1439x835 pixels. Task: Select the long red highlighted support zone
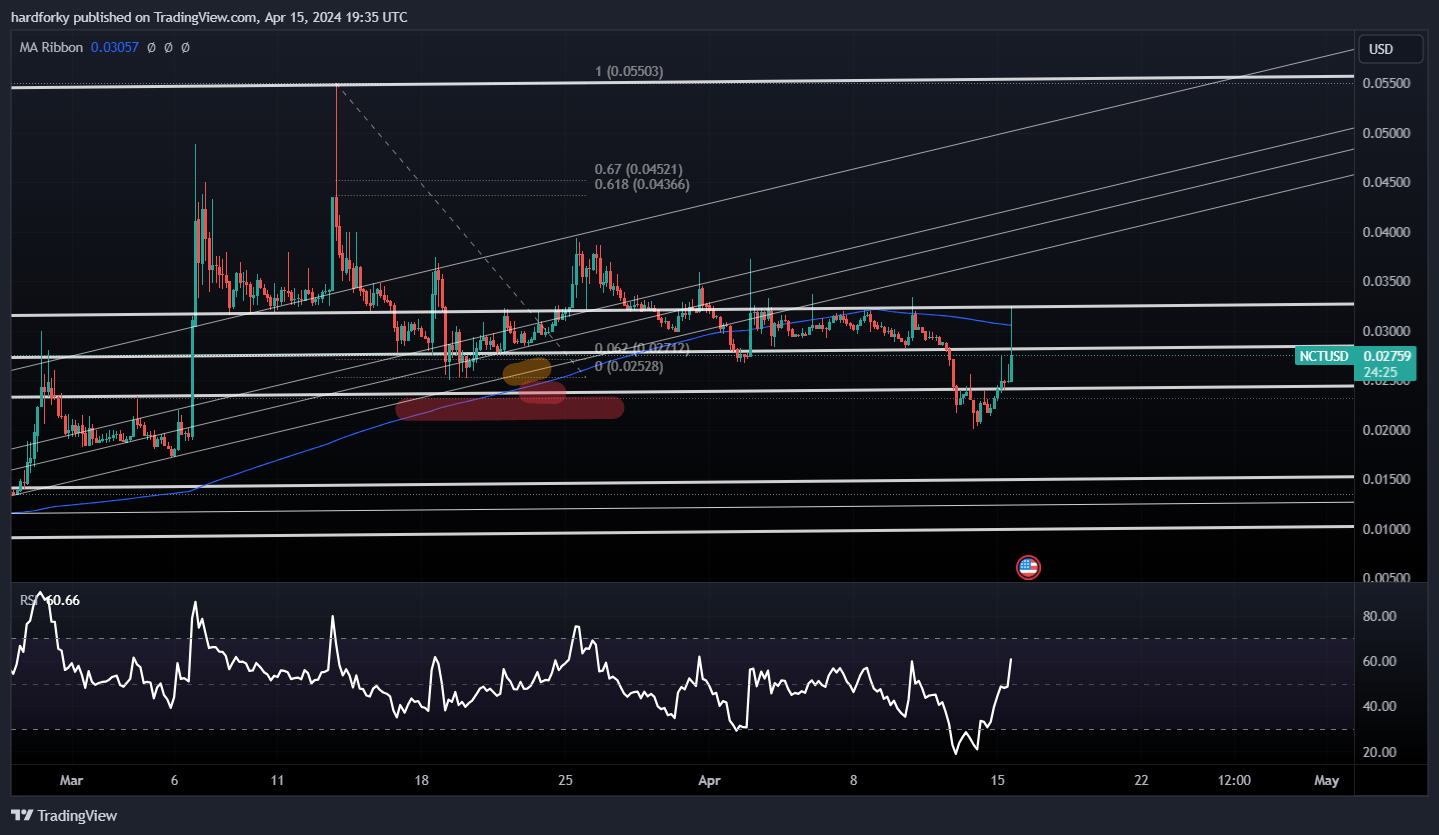[x=510, y=408]
